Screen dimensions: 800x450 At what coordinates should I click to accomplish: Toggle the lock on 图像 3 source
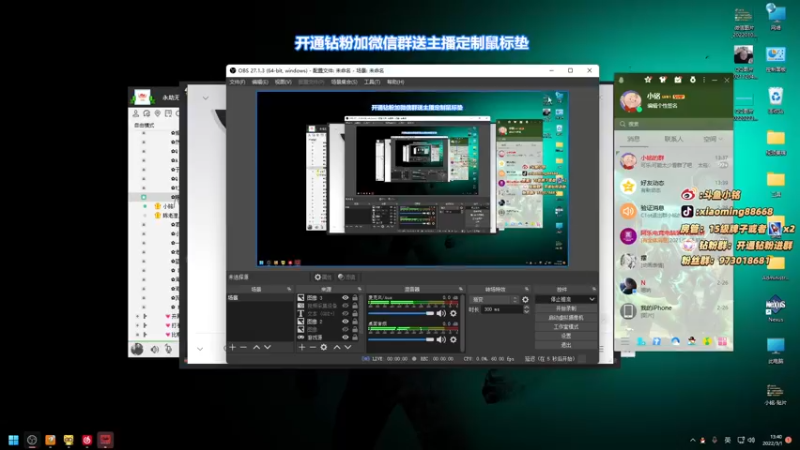click(x=355, y=297)
